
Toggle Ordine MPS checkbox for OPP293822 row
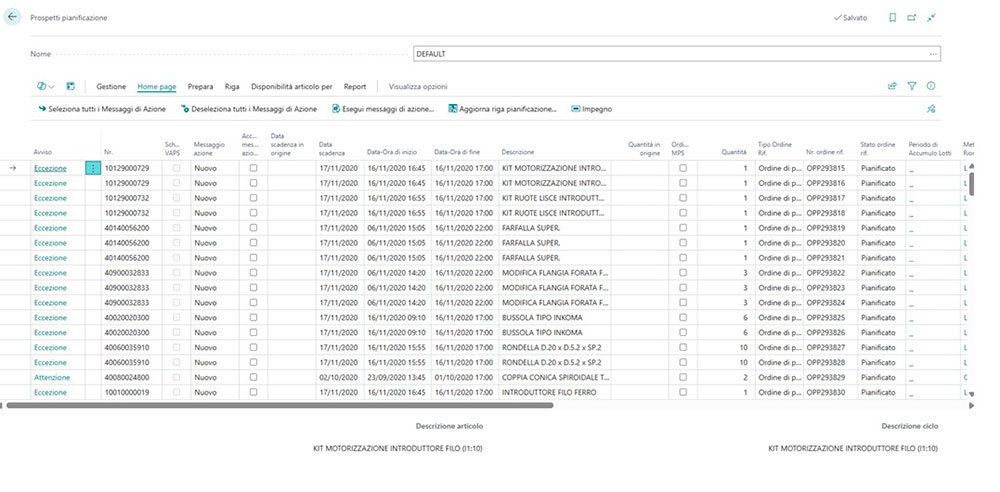click(683, 272)
